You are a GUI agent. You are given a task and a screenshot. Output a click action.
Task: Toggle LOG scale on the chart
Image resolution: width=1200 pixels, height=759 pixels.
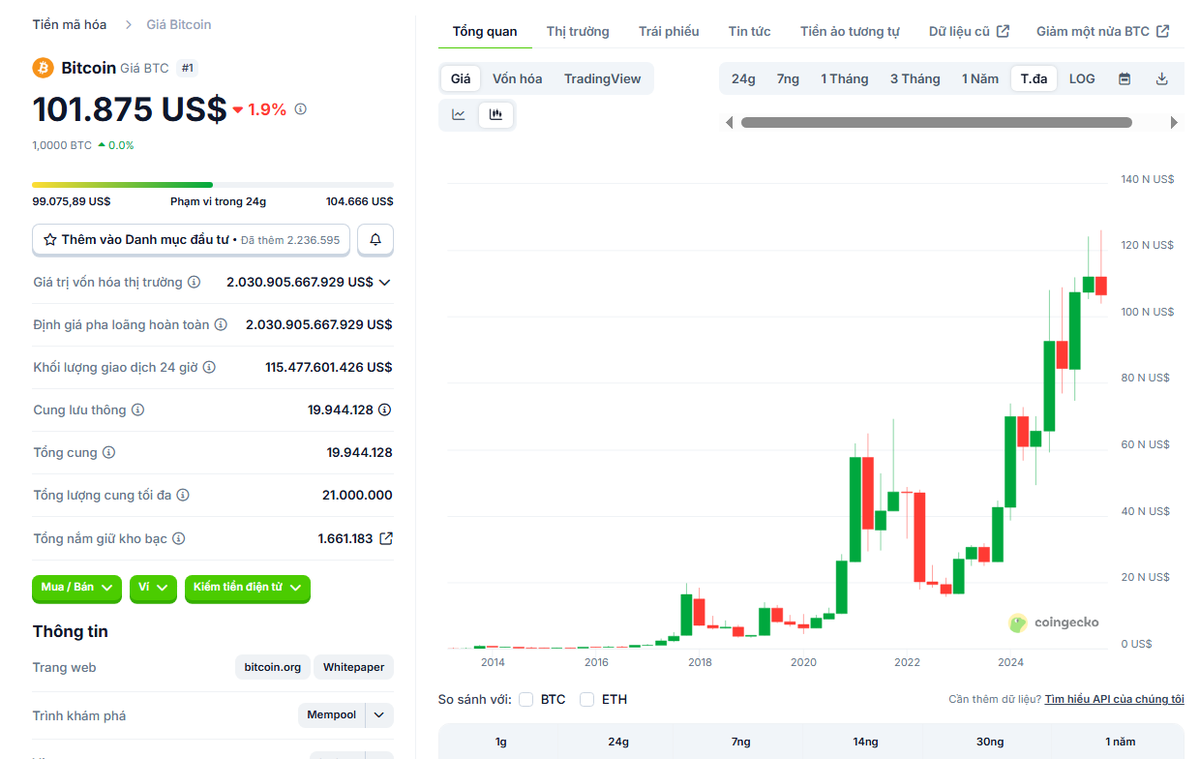(x=1082, y=79)
